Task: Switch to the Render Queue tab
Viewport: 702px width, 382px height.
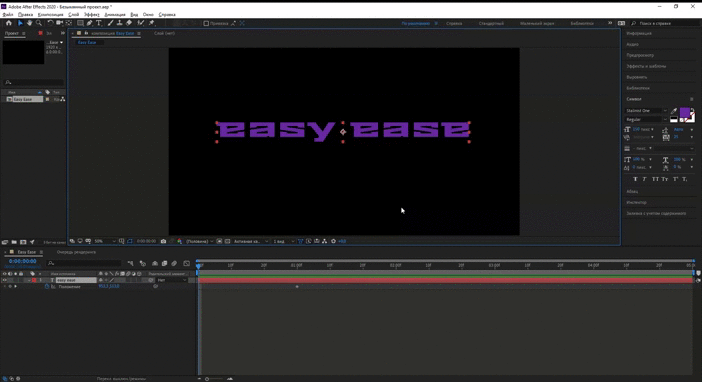Action: 76,252
